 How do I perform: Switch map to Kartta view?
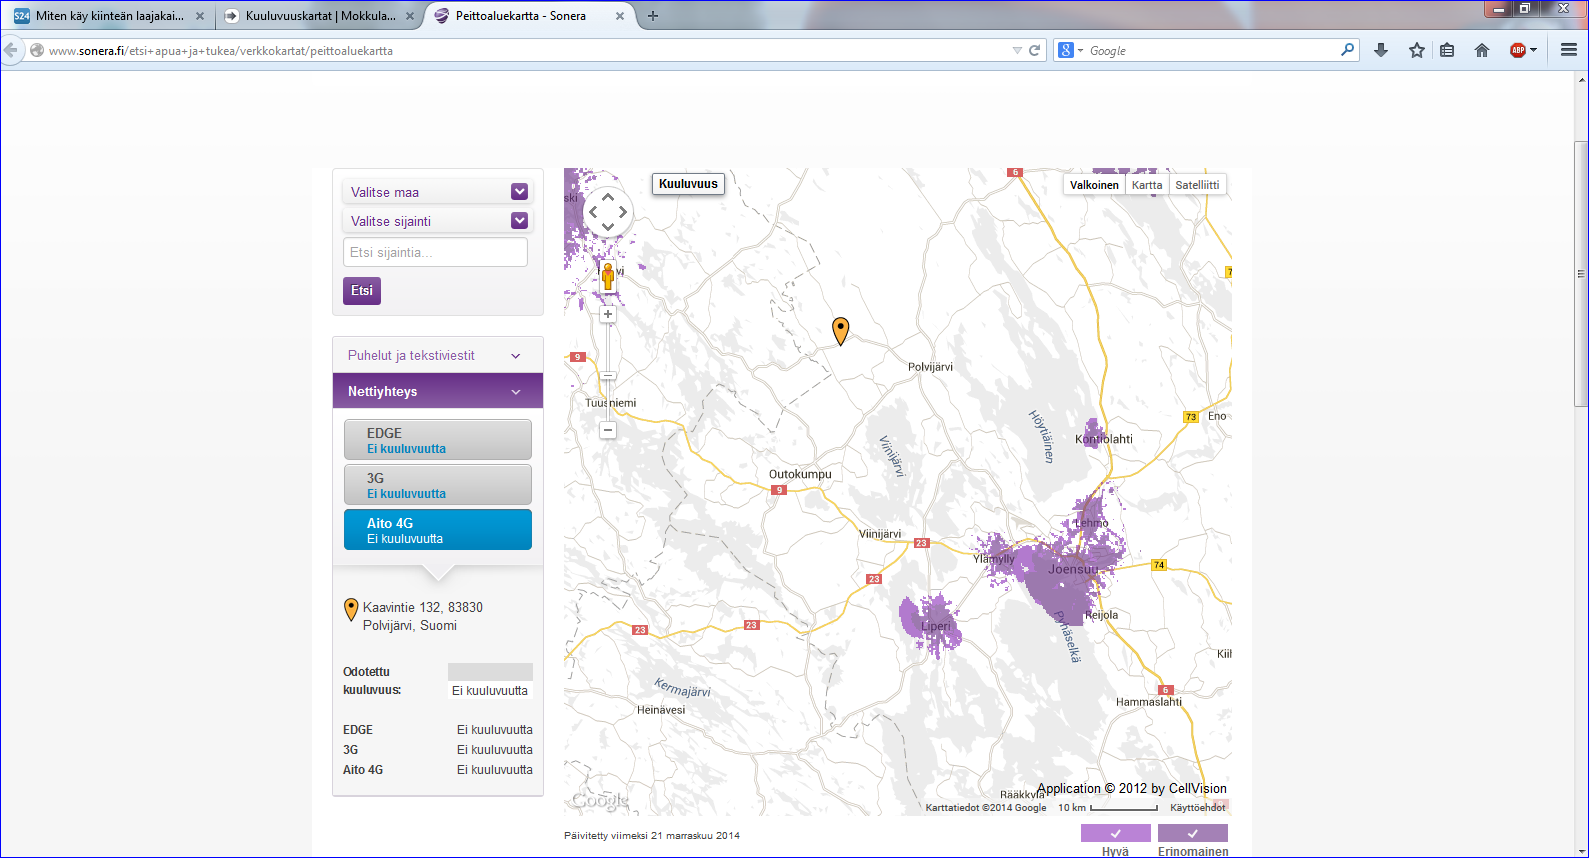point(1147,185)
